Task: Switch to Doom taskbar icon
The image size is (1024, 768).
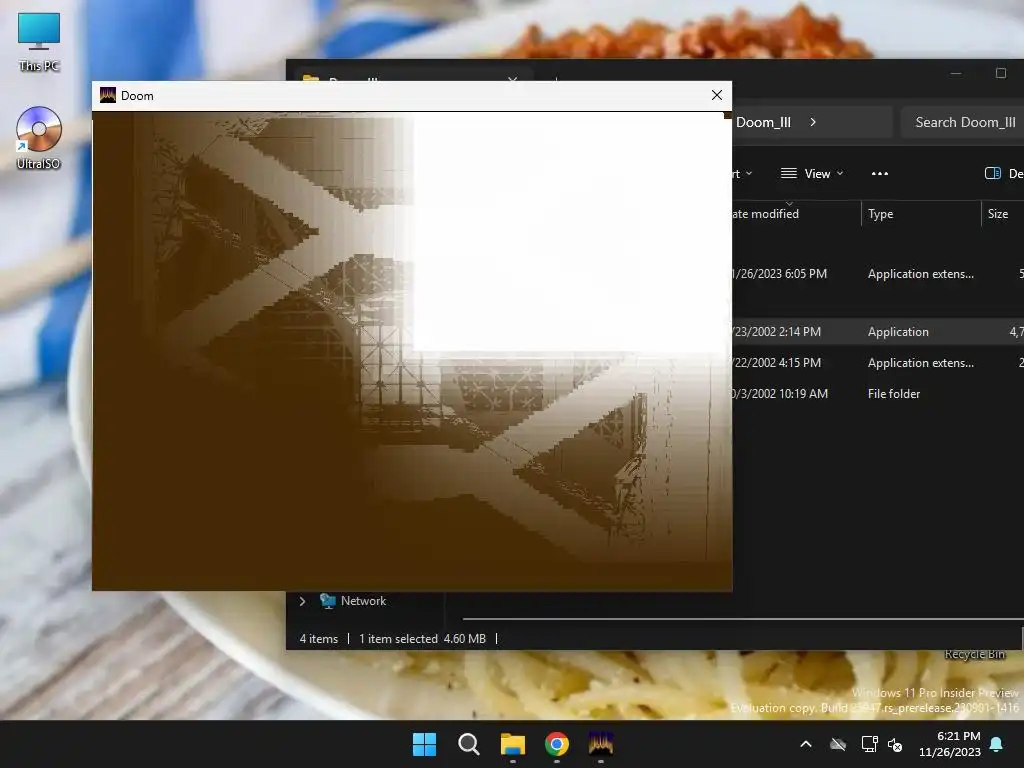Action: (601, 744)
